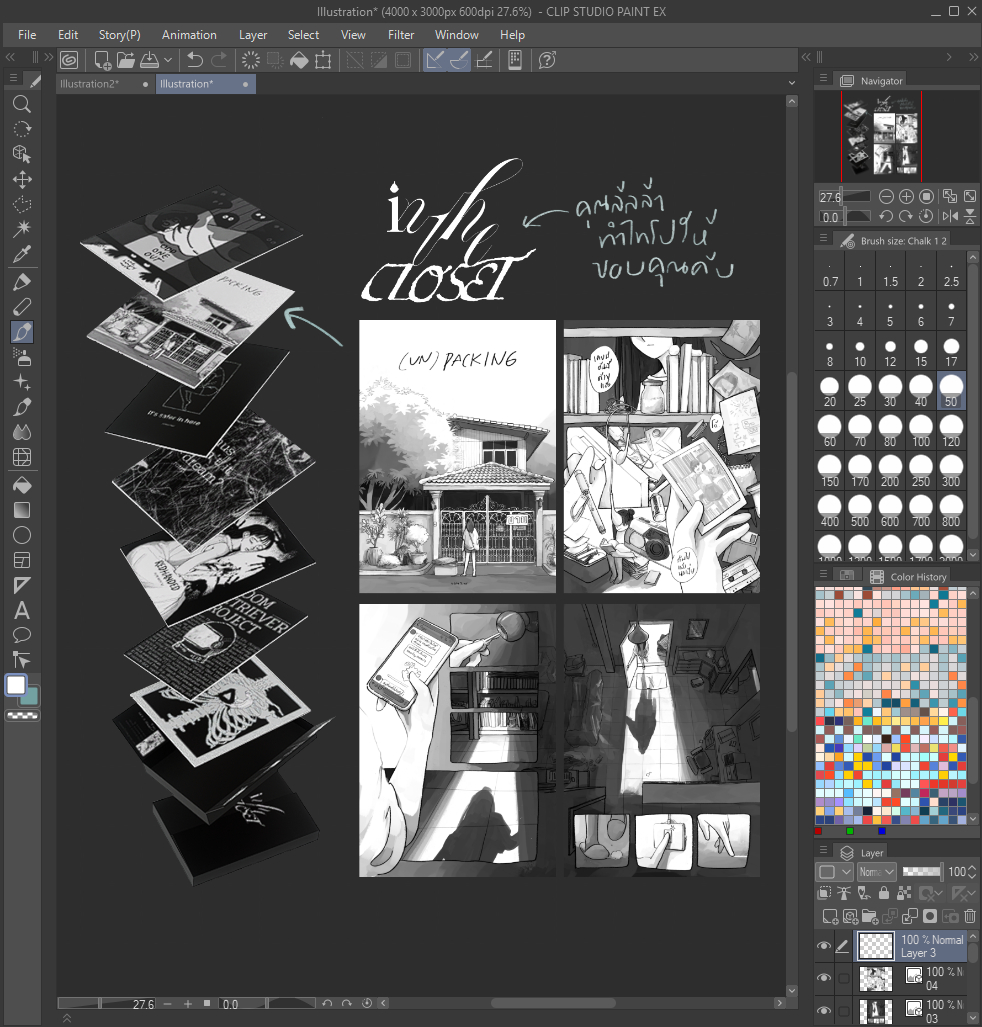Image resolution: width=982 pixels, height=1027 pixels.
Task: Toggle visibility of layer 04
Action: pyautogui.click(x=824, y=978)
